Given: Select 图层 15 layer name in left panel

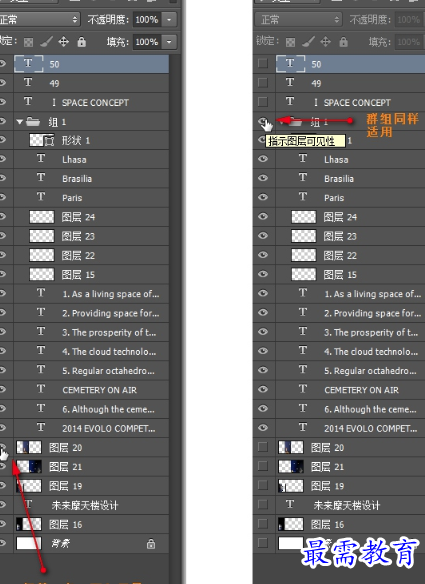Looking at the screenshot, I should [x=78, y=274].
